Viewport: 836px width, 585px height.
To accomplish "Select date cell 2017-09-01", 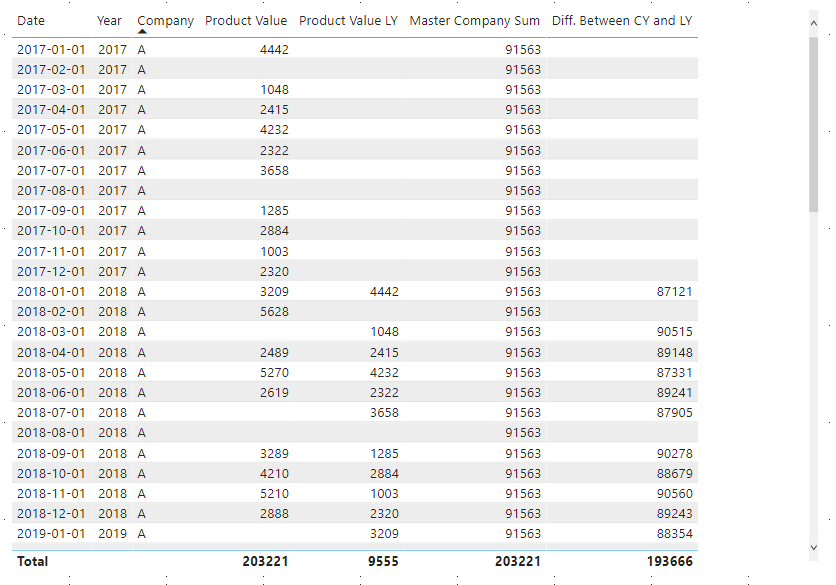I will coord(51,211).
